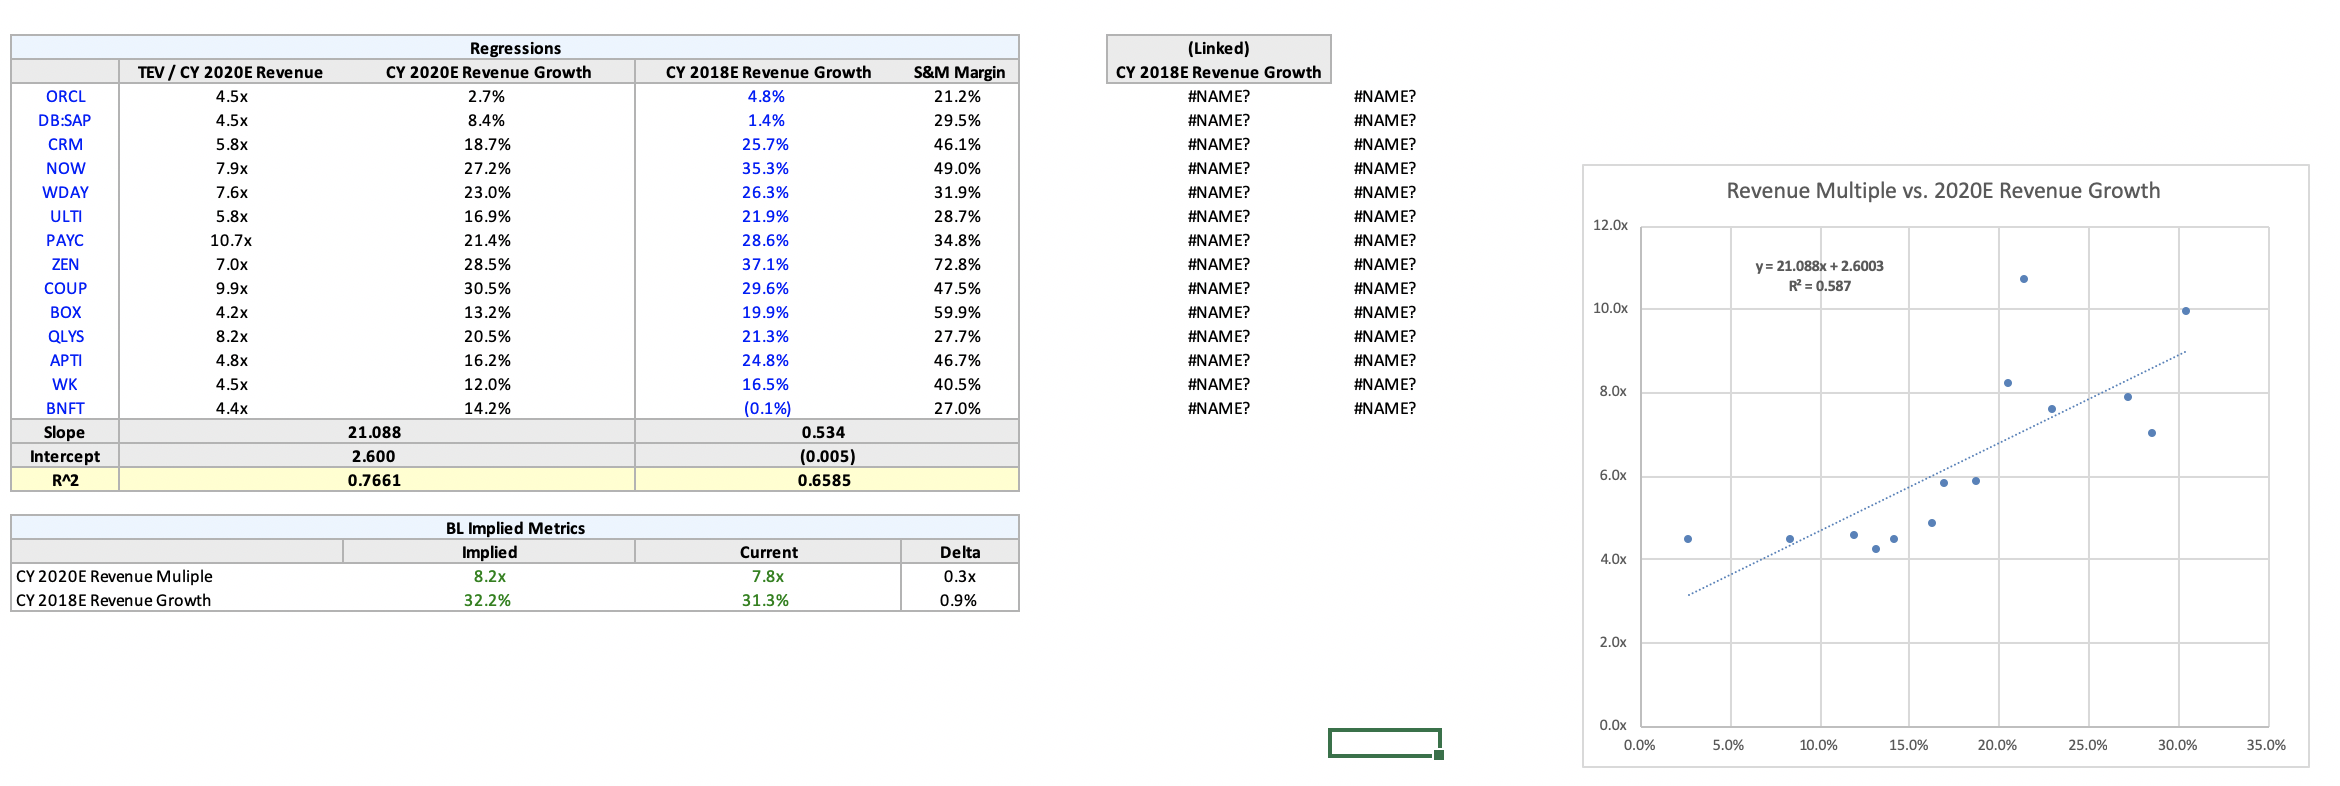Select the current 31.3% growth value
This screenshot has width=2340, height=786.
click(x=765, y=600)
